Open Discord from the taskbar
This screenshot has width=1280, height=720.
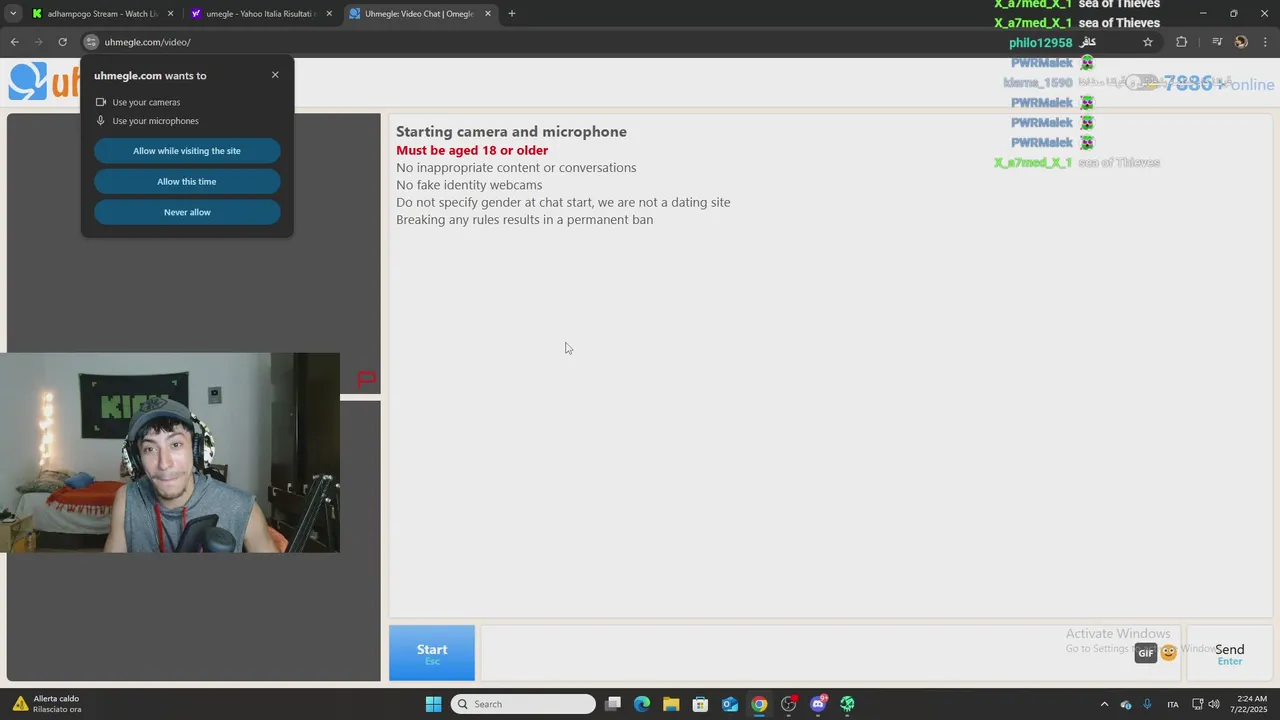point(818,704)
